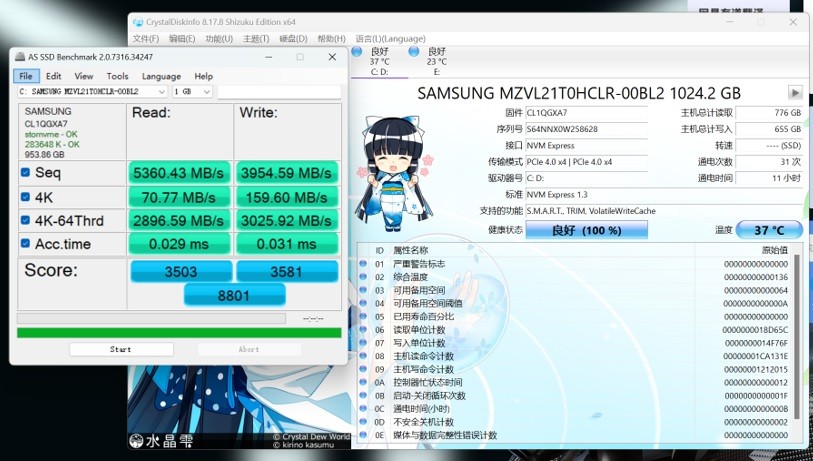Click the 主机总计写入 655 GB value

(769, 129)
